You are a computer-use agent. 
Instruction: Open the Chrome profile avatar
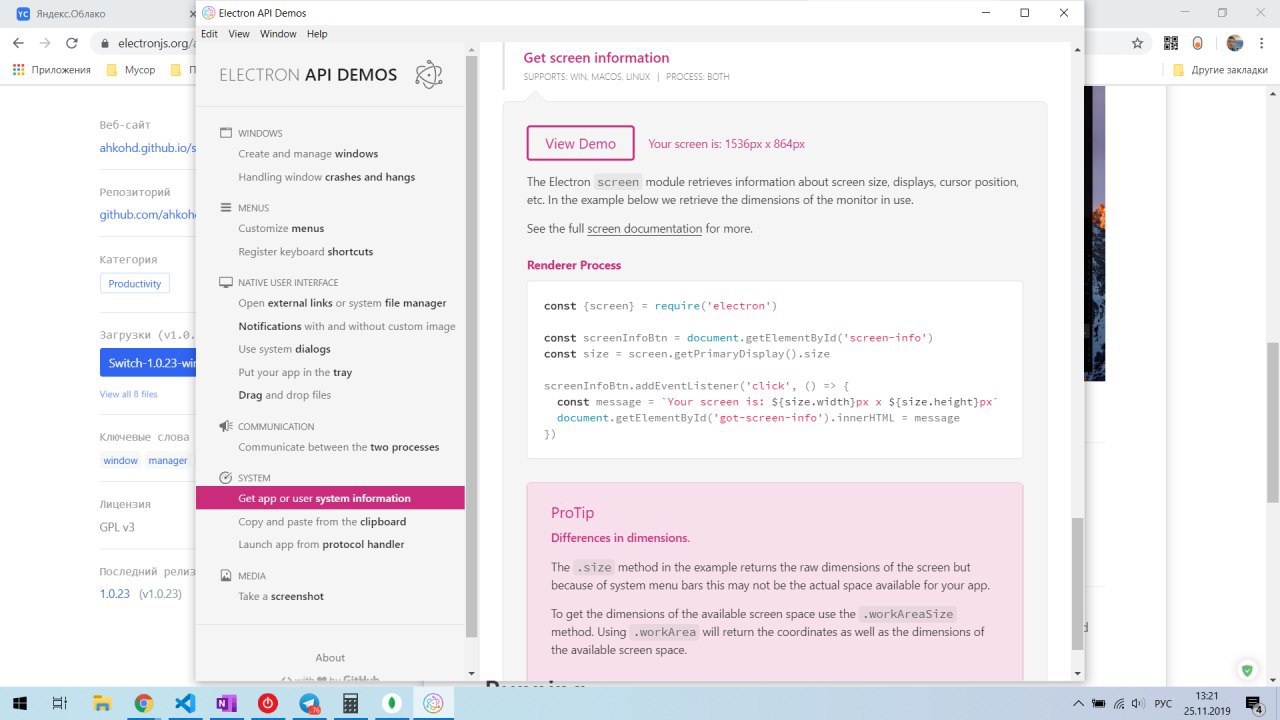pos(1235,43)
